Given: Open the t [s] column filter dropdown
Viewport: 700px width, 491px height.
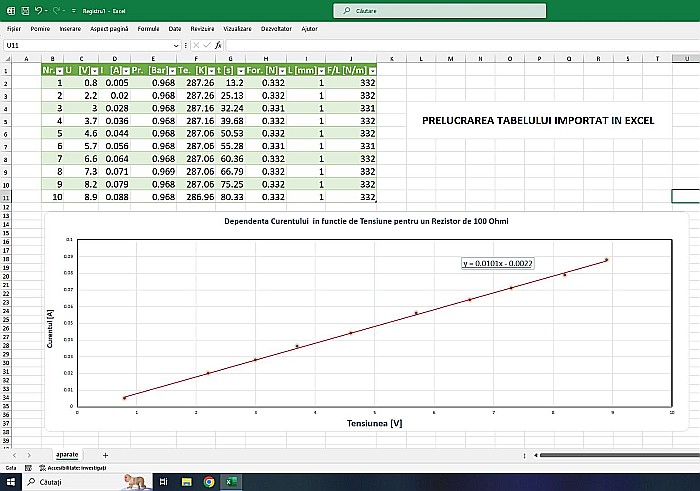Looking at the screenshot, I should (x=241, y=71).
